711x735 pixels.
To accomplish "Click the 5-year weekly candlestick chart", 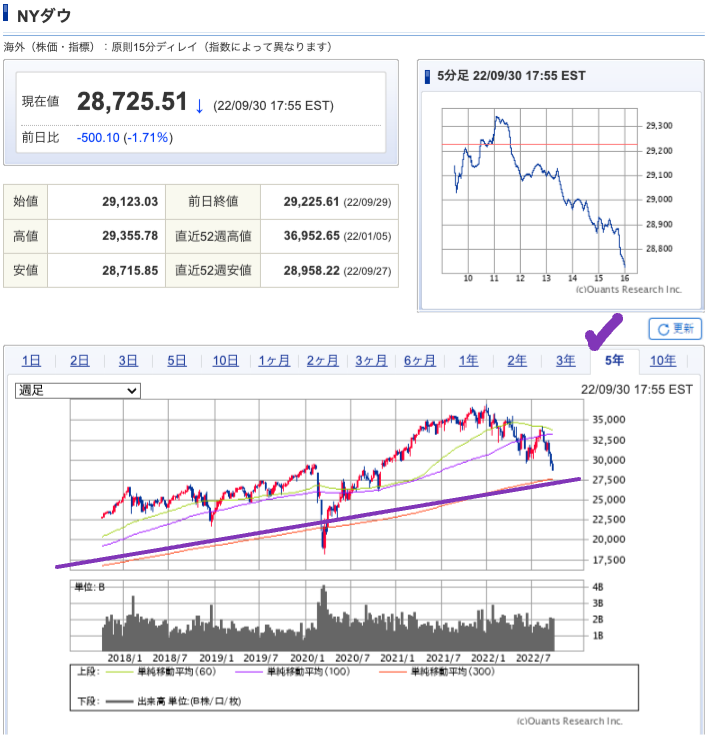I will [327, 484].
